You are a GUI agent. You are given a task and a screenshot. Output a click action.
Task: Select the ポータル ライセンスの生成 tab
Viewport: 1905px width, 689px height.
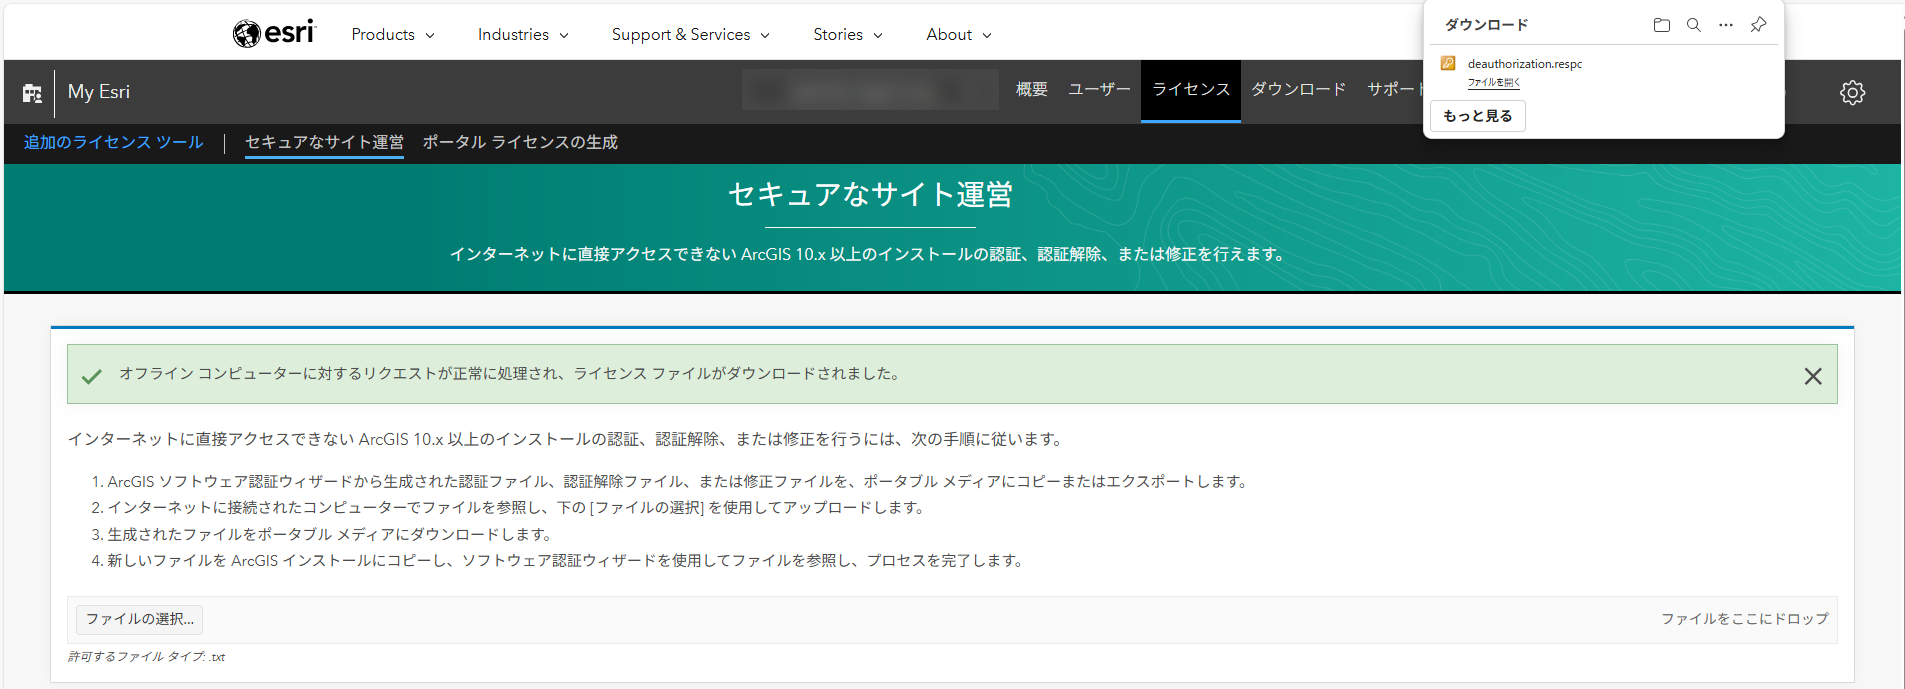520,143
